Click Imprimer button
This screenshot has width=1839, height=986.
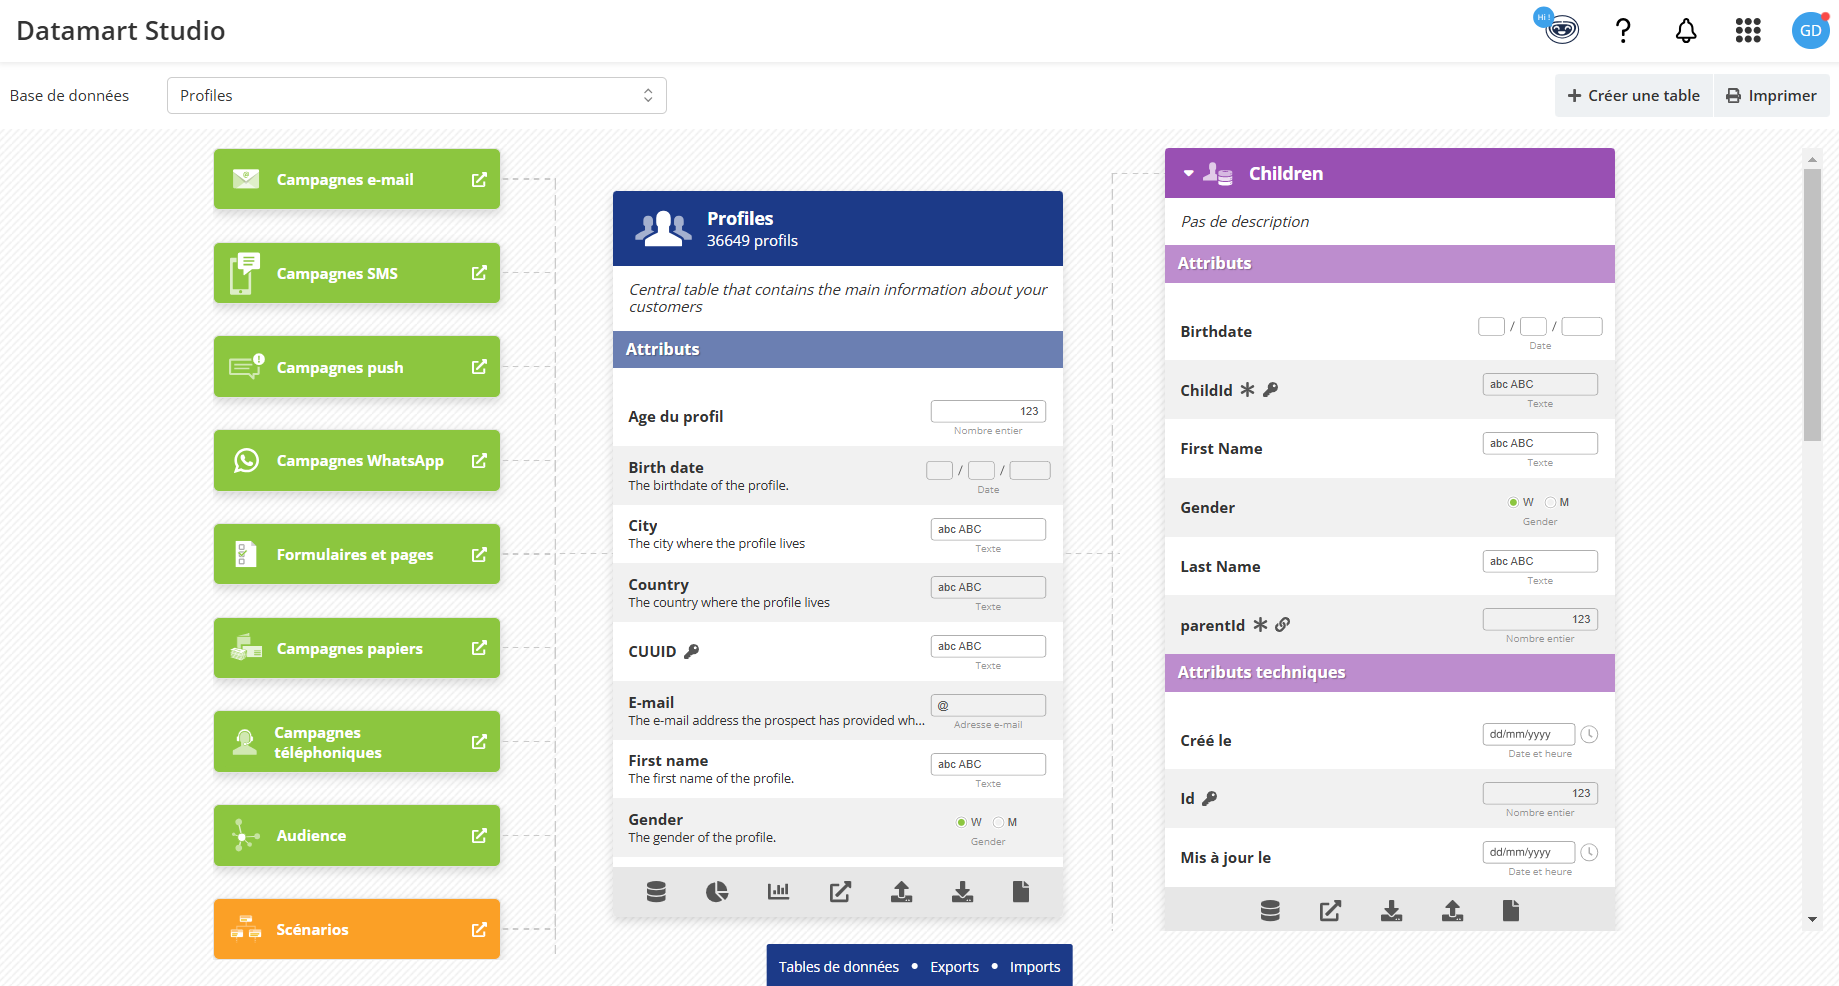click(1772, 96)
